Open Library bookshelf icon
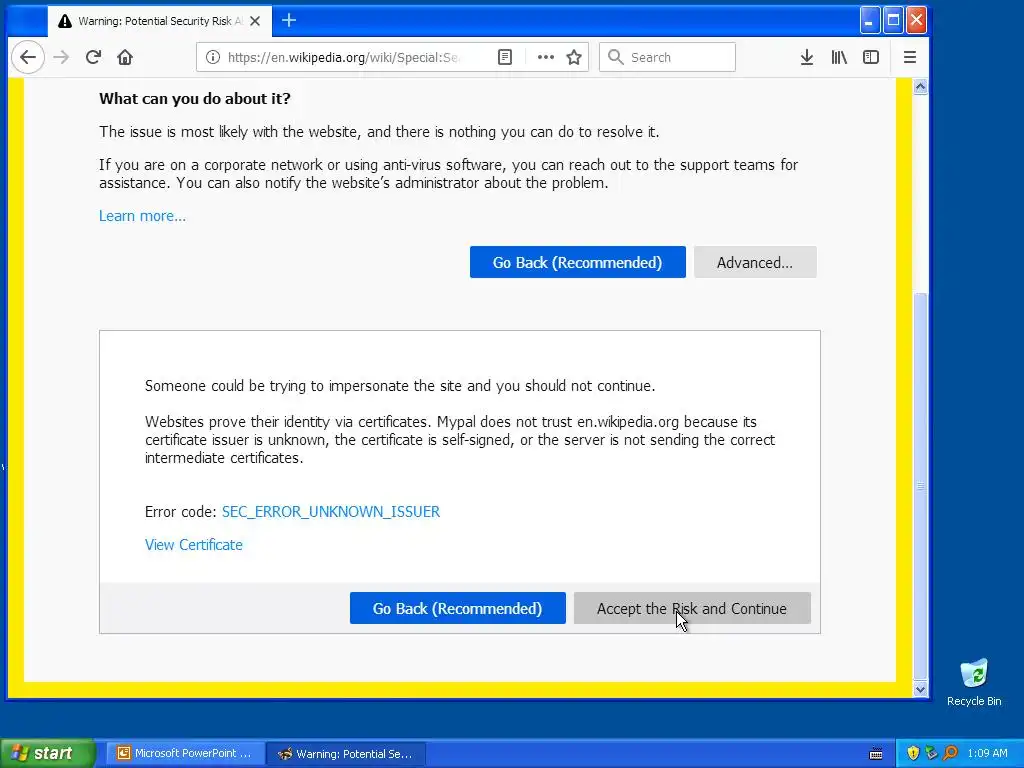The width and height of the screenshot is (1024, 768). (839, 57)
